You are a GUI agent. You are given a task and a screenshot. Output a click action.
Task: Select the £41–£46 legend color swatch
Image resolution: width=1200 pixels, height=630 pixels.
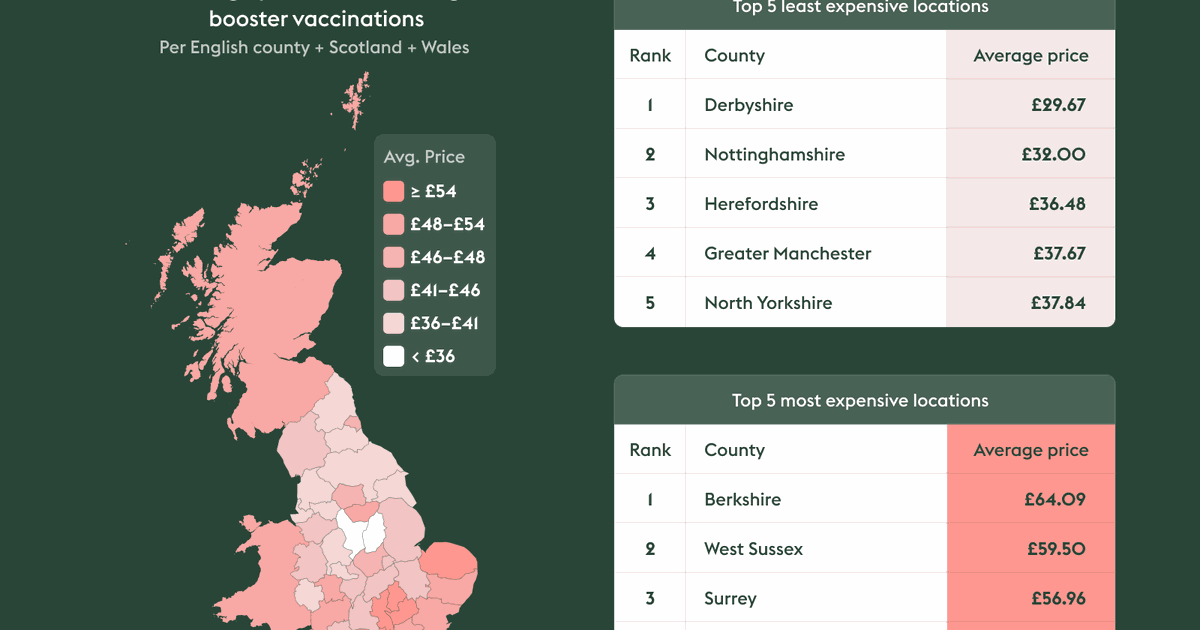click(393, 290)
